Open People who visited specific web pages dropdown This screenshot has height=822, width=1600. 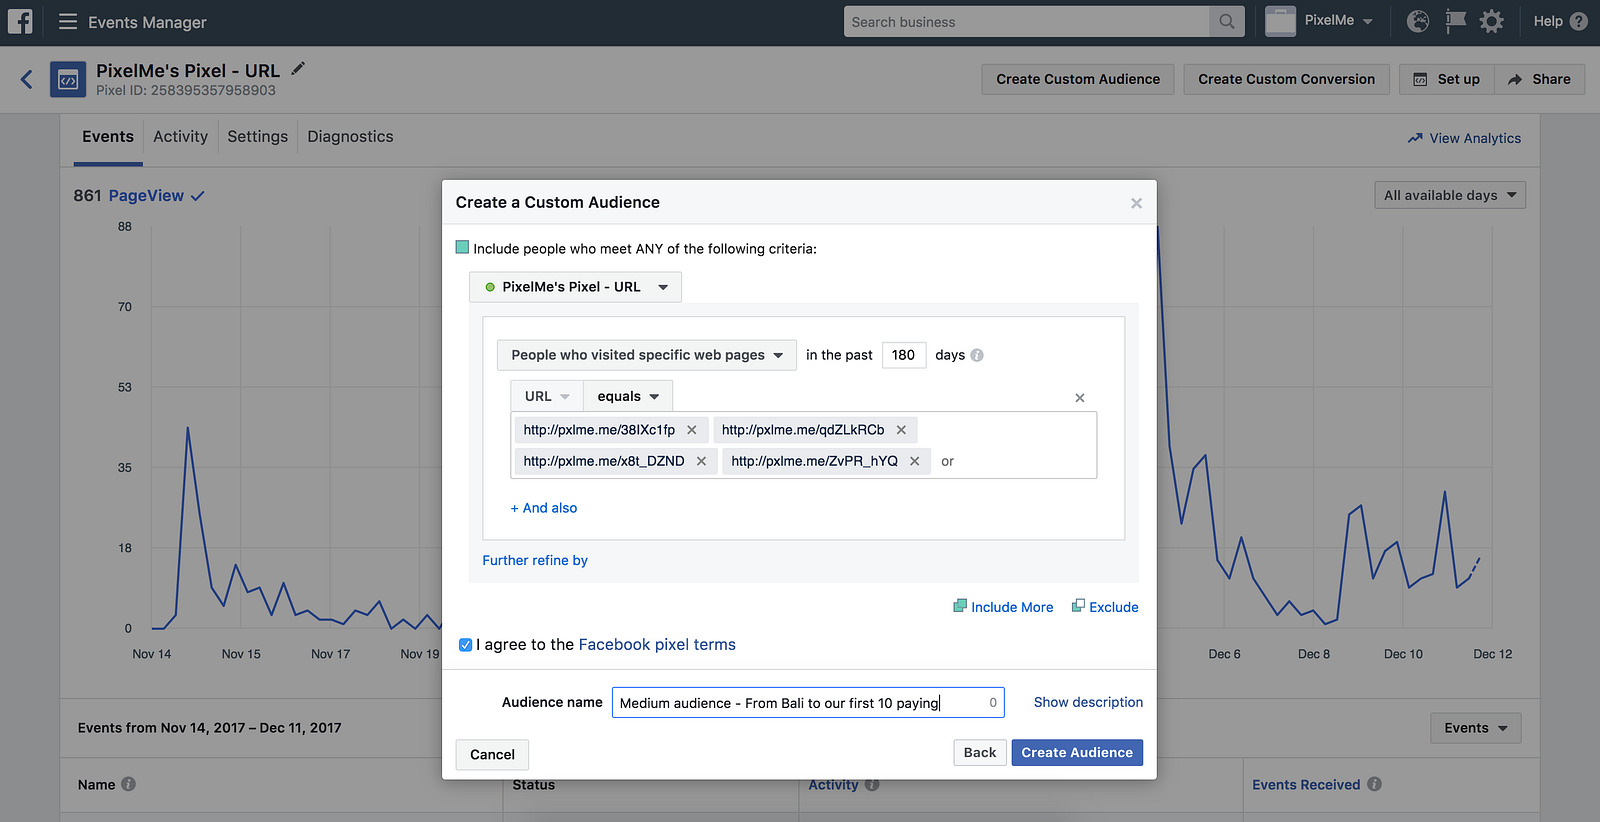coord(647,355)
